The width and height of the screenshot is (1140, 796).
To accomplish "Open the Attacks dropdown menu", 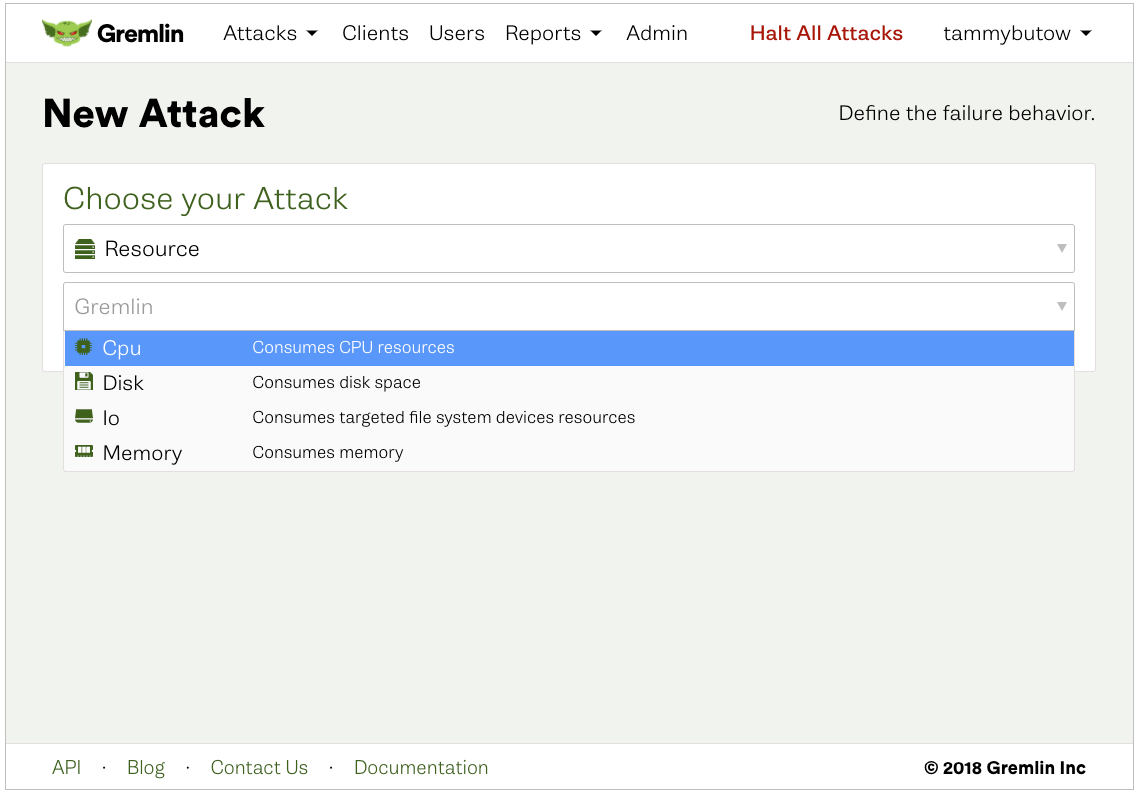I will coord(270,33).
